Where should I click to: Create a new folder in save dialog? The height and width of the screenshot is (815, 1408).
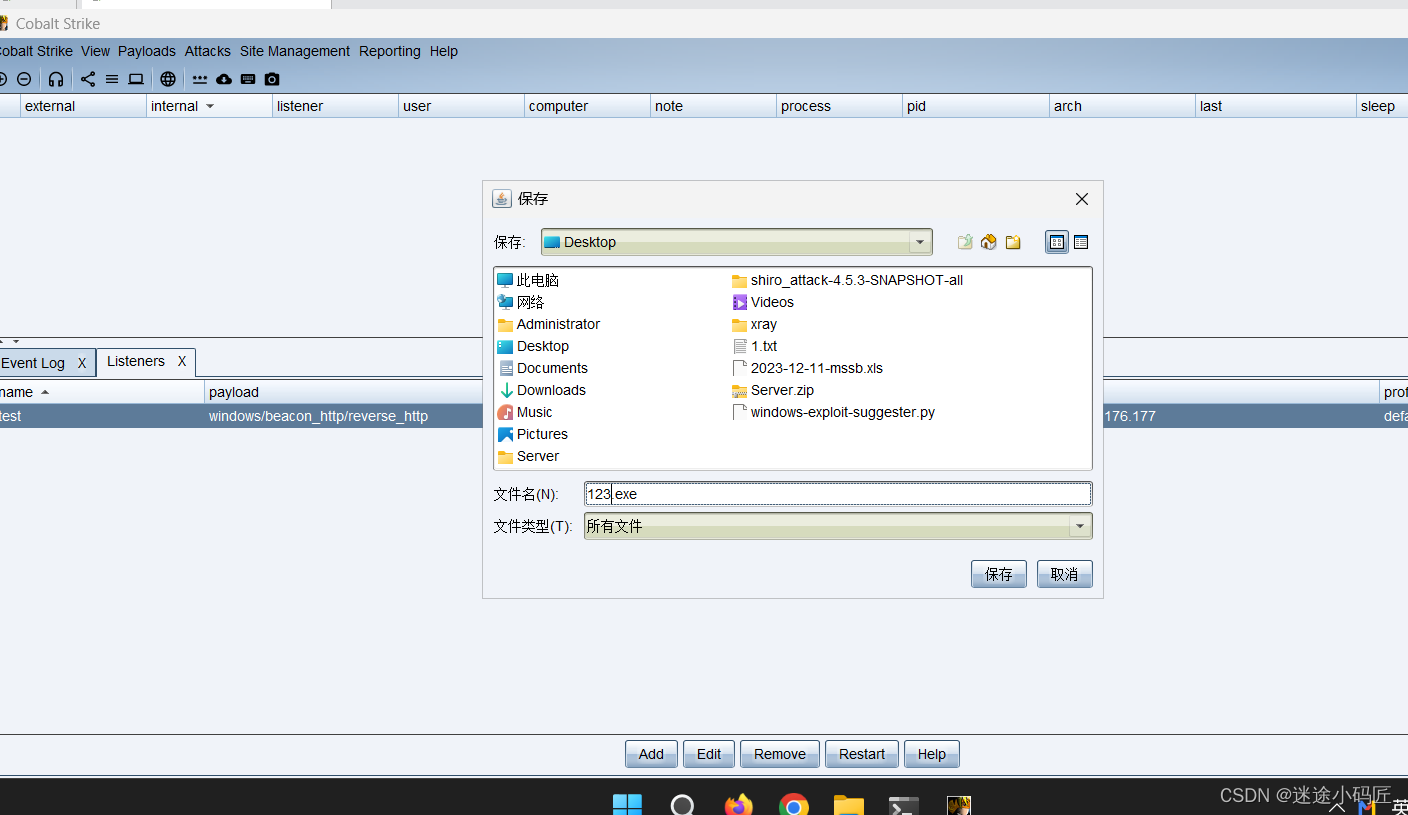[x=1013, y=242]
